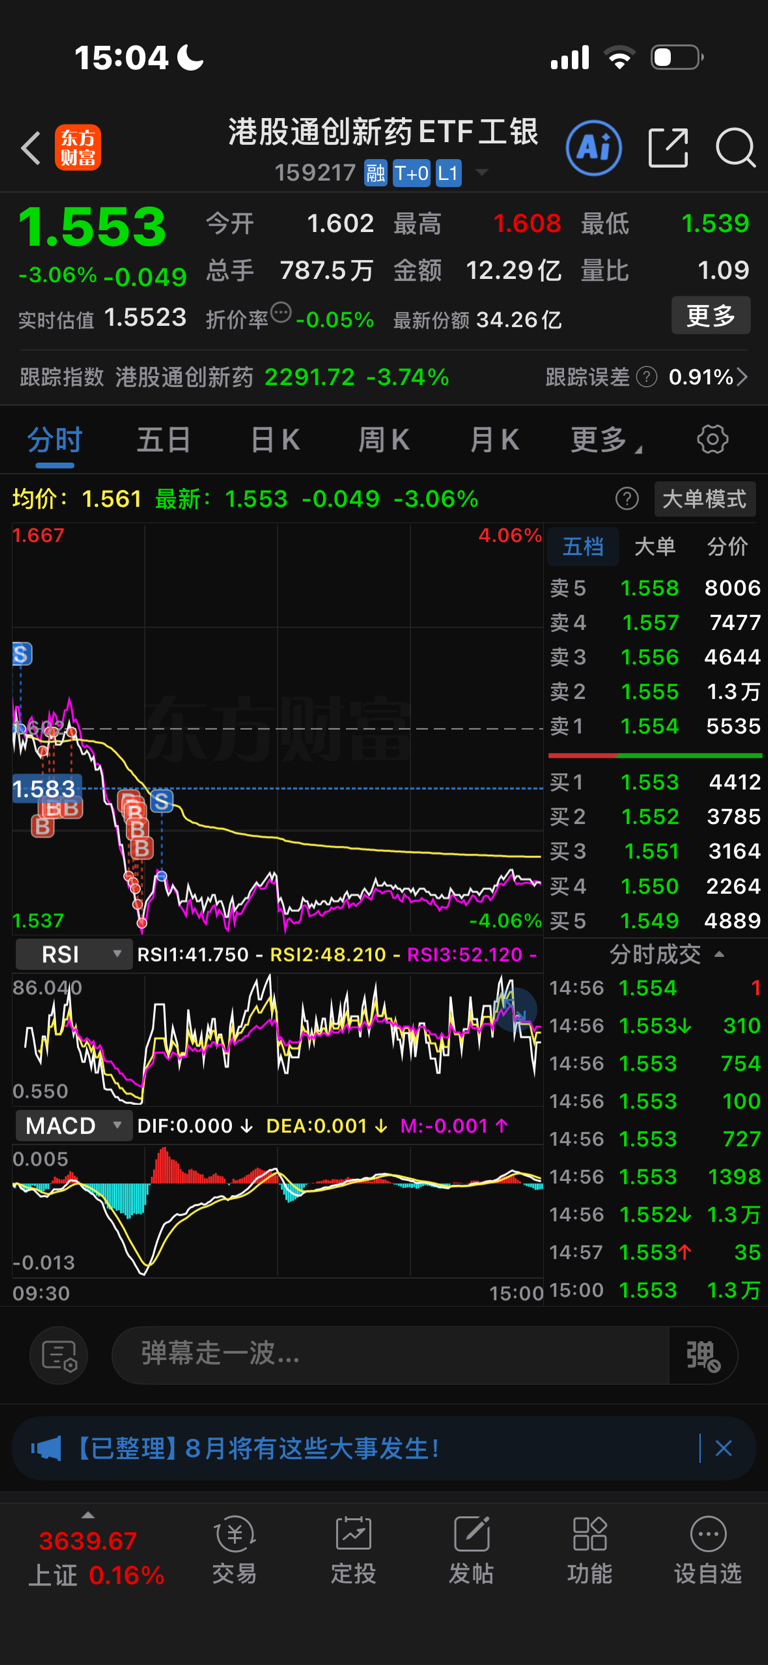This screenshot has width=769, height=1665.
Task: Open the Ai assistant icon
Action: click(594, 148)
